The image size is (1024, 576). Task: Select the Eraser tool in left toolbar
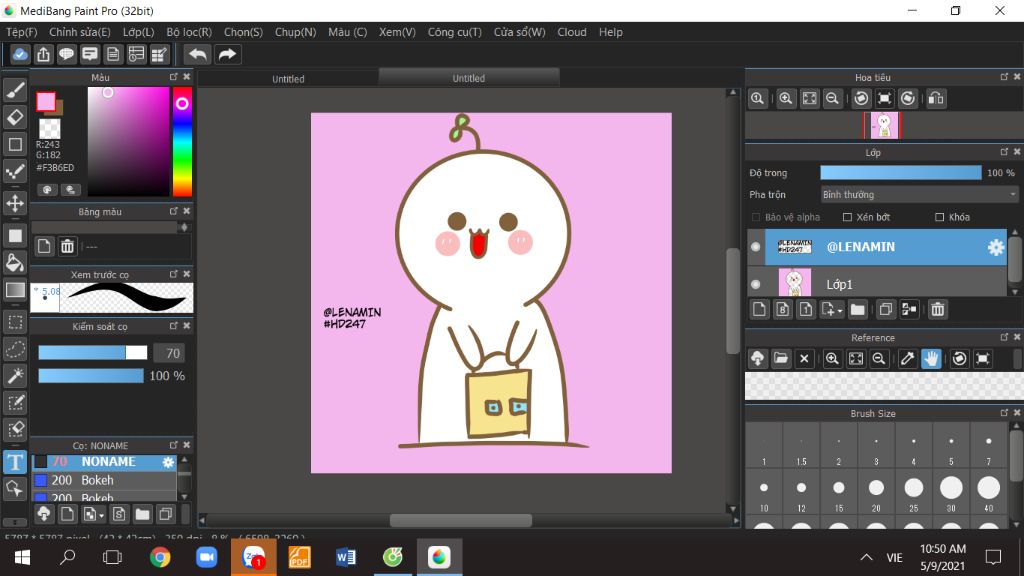tap(15, 117)
